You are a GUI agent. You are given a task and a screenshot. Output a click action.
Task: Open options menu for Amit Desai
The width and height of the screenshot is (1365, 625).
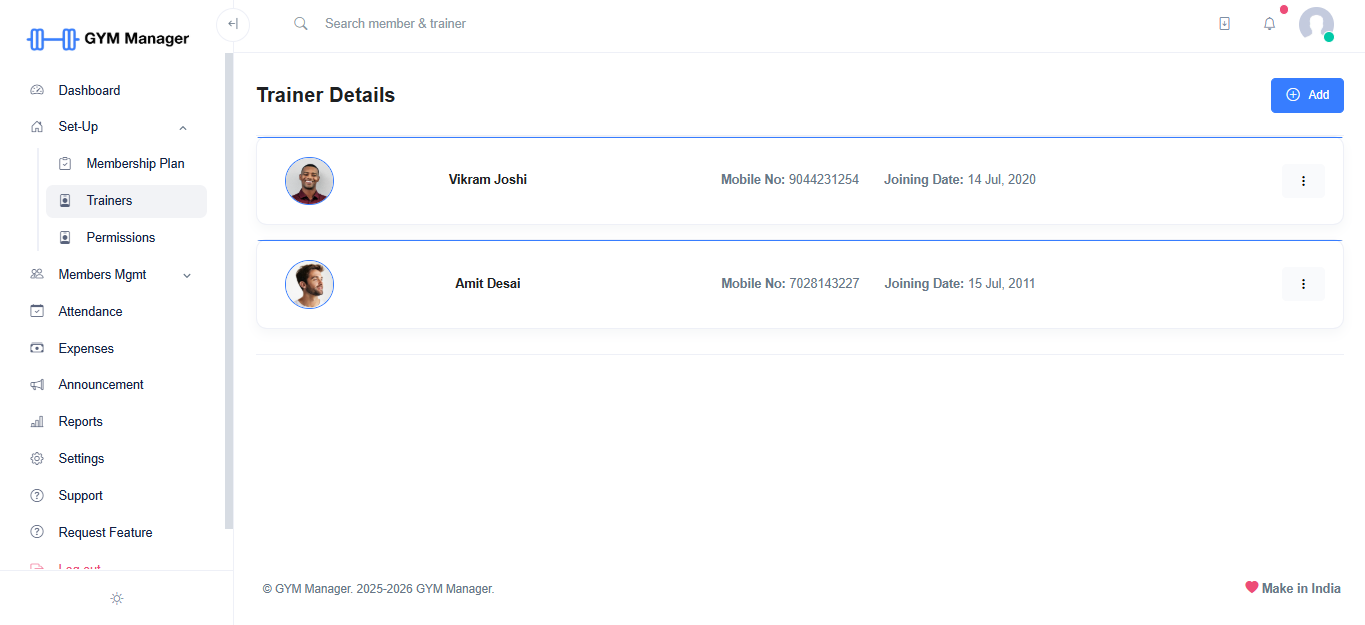point(1302,284)
